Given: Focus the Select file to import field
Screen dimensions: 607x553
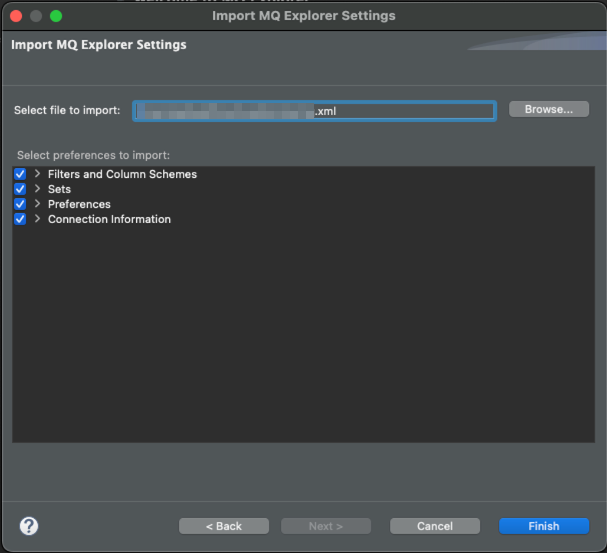Looking at the screenshot, I should click(314, 111).
